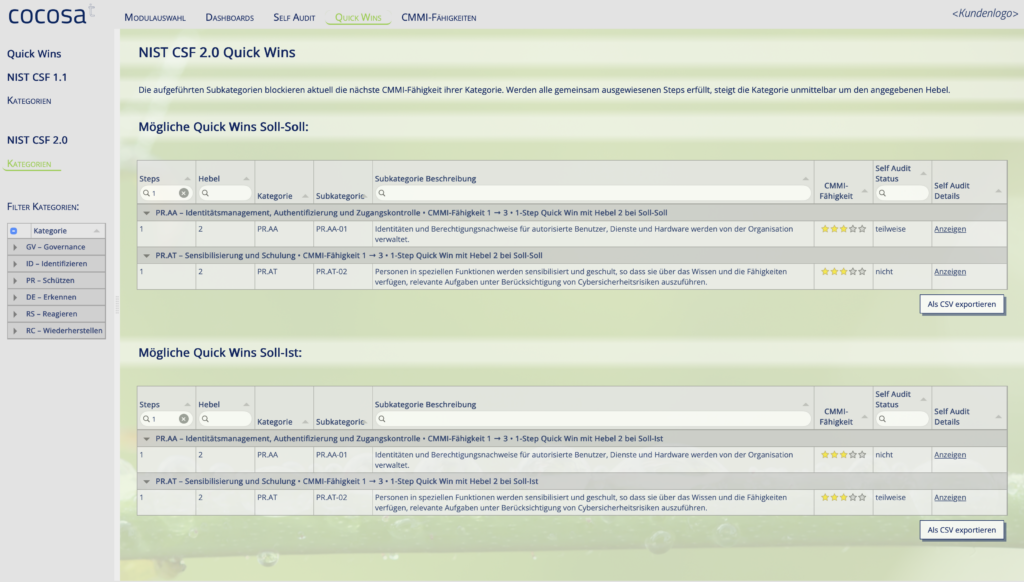Click Subkategorie Beschreibung search field in Soll-Soll table
The height and width of the screenshot is (582, 1024).
[592, 193]
